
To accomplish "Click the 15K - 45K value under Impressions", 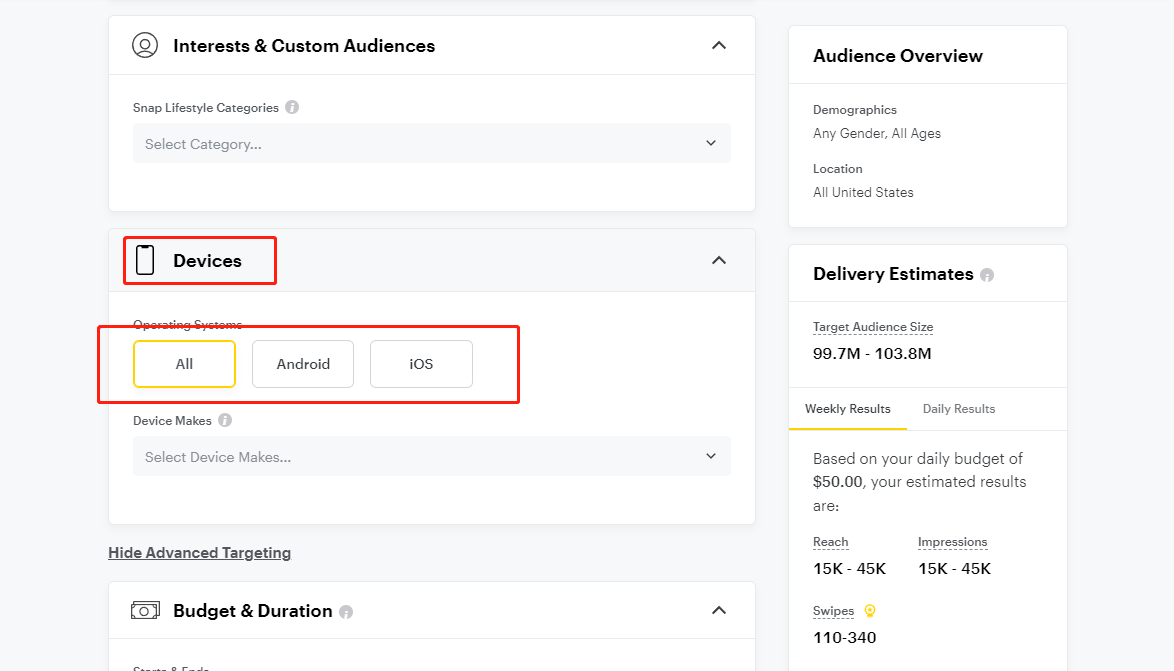I will [x=955, y=569].
